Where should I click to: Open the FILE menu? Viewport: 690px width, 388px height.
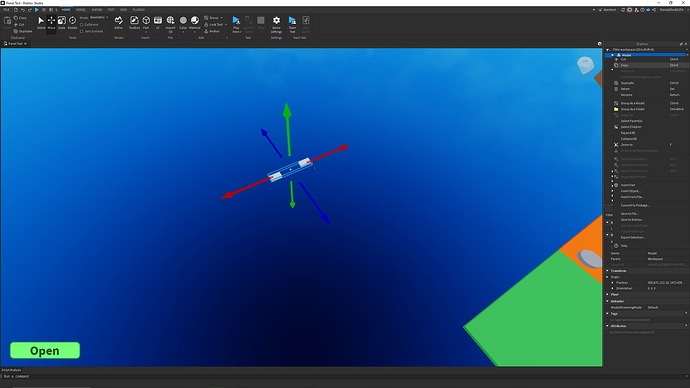click(6, 10)
